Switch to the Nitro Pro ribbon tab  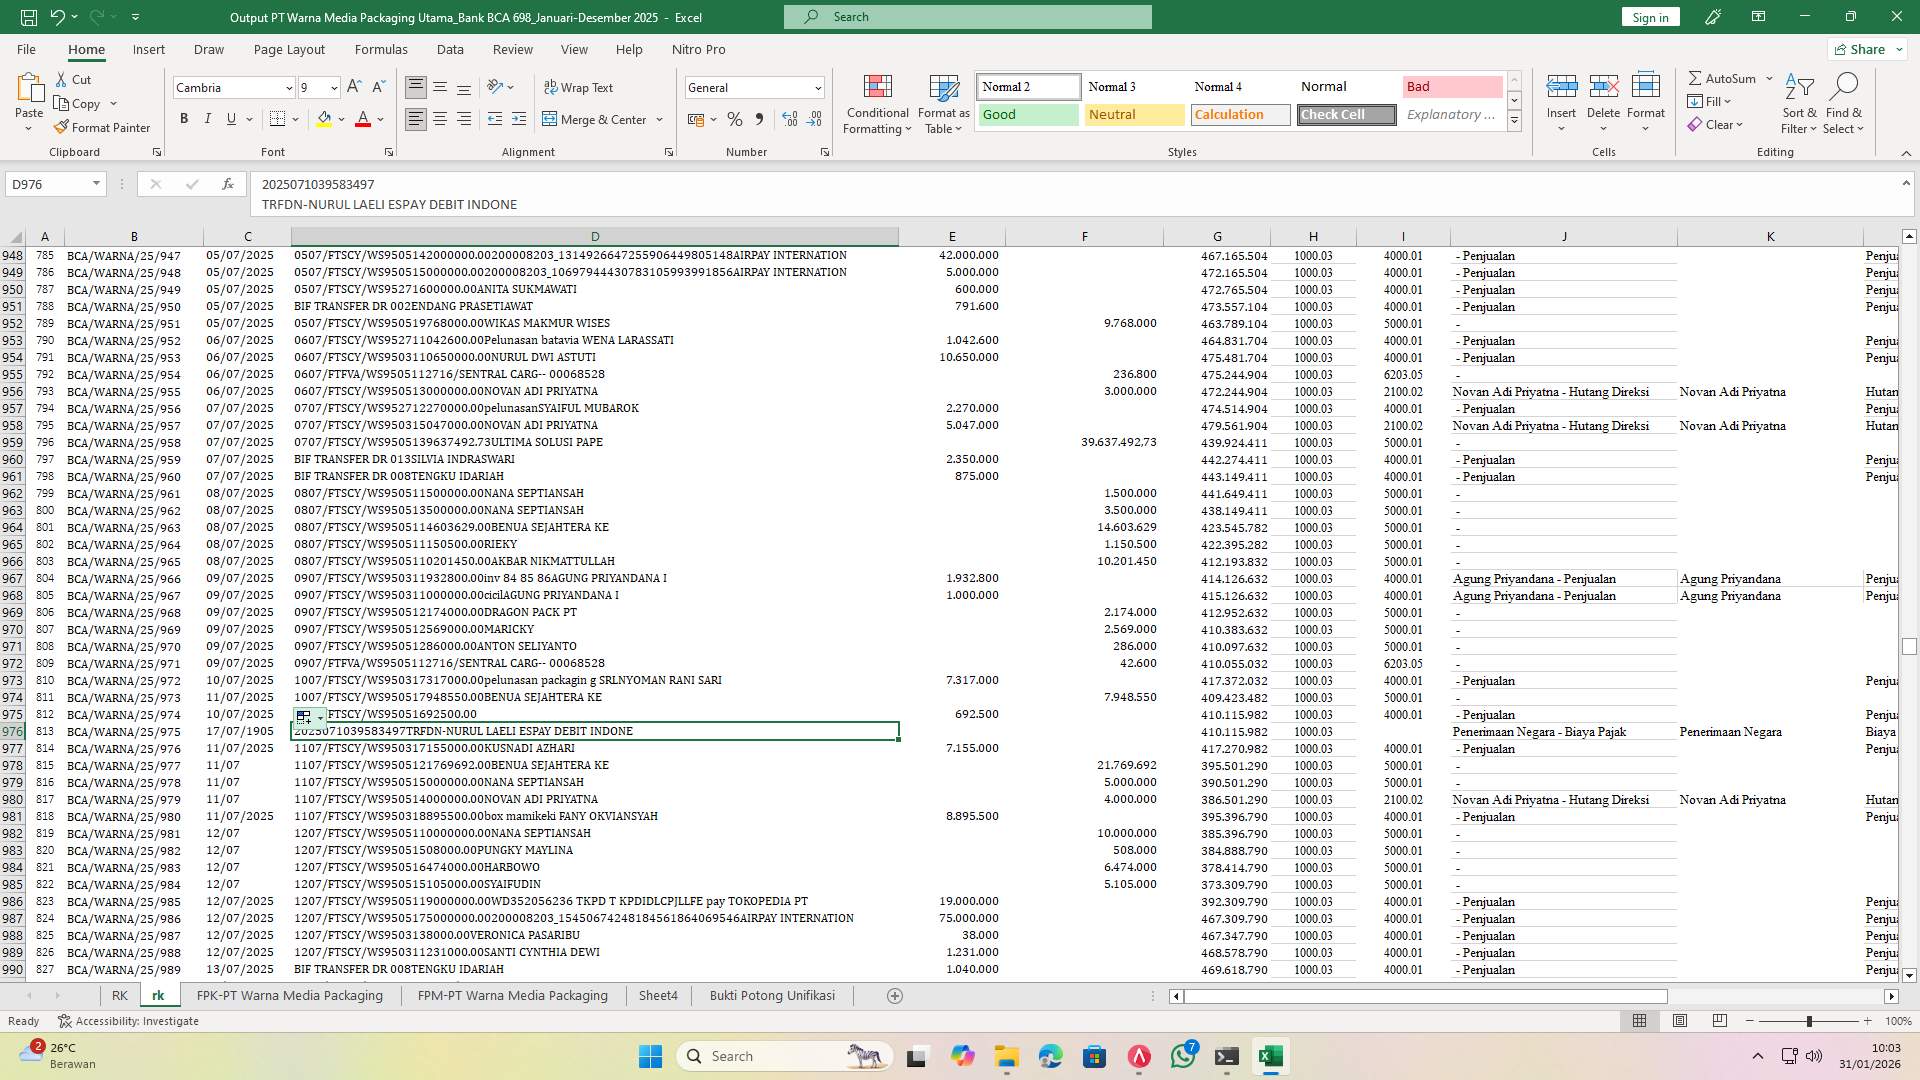pyautogui.click(x=696, y=49)
